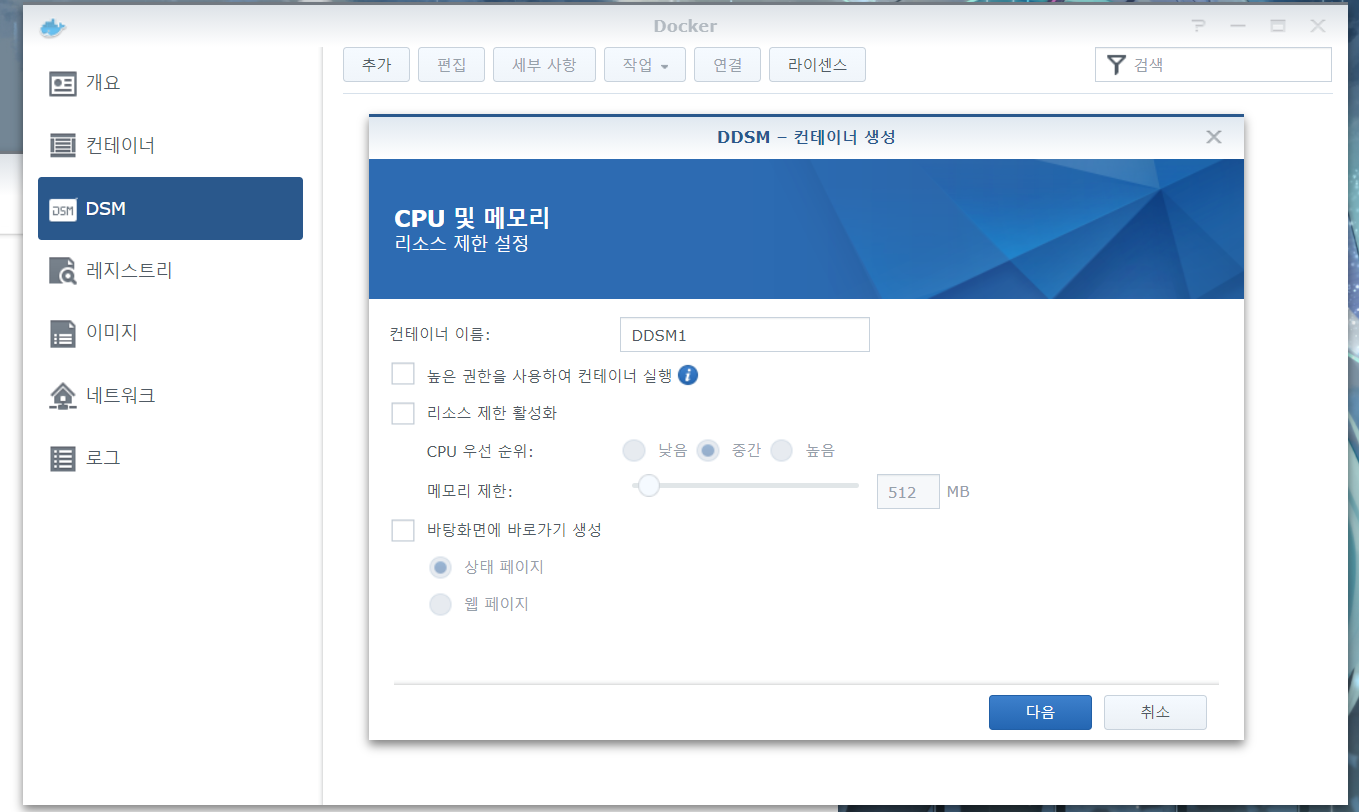Click the 다음 next button
The height and width of the screenshot is (812, 1359).
[1040, 712]
